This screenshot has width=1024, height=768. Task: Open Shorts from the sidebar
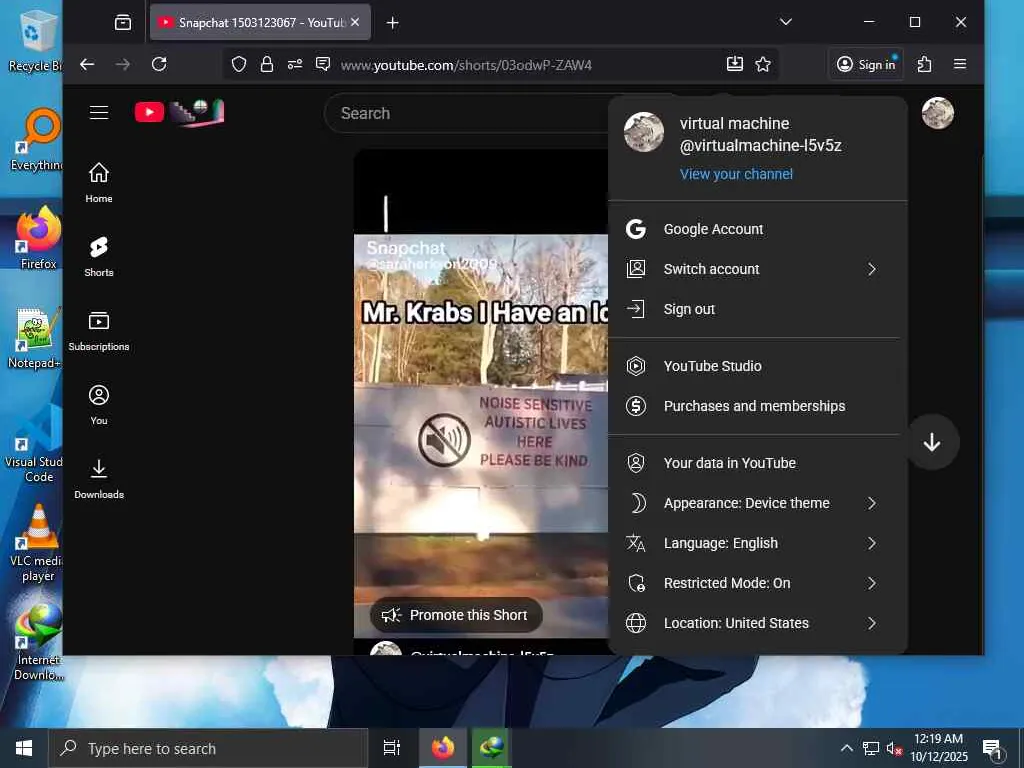99,257
